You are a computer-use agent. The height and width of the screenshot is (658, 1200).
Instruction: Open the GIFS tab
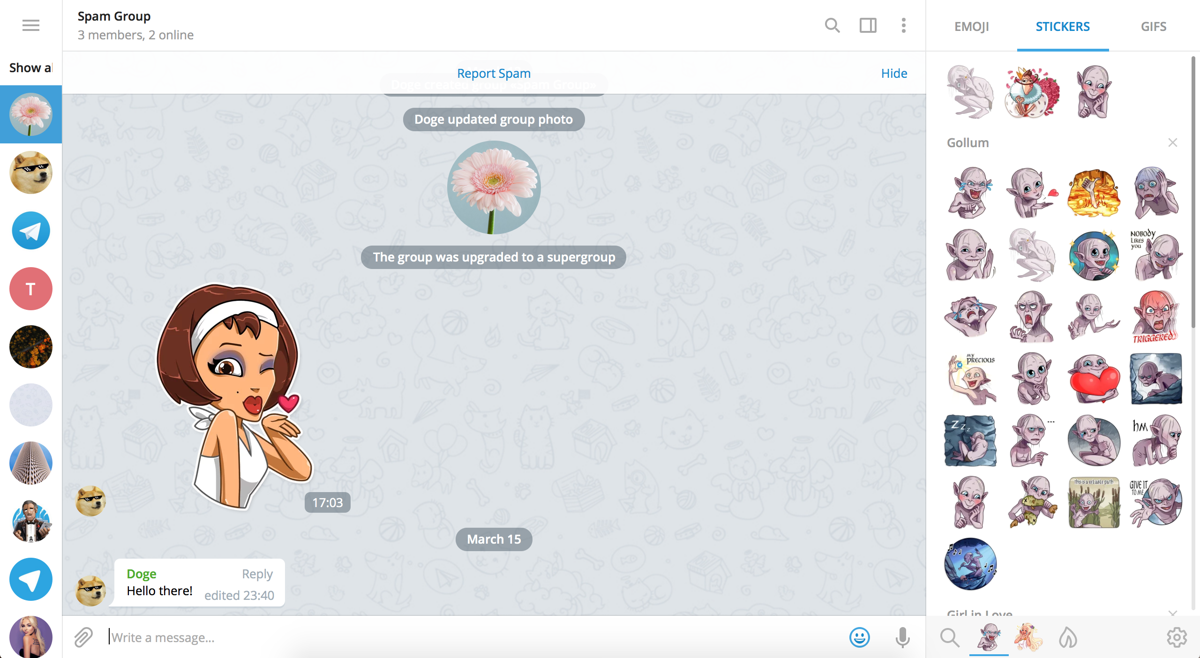[x=1153, y=26]
